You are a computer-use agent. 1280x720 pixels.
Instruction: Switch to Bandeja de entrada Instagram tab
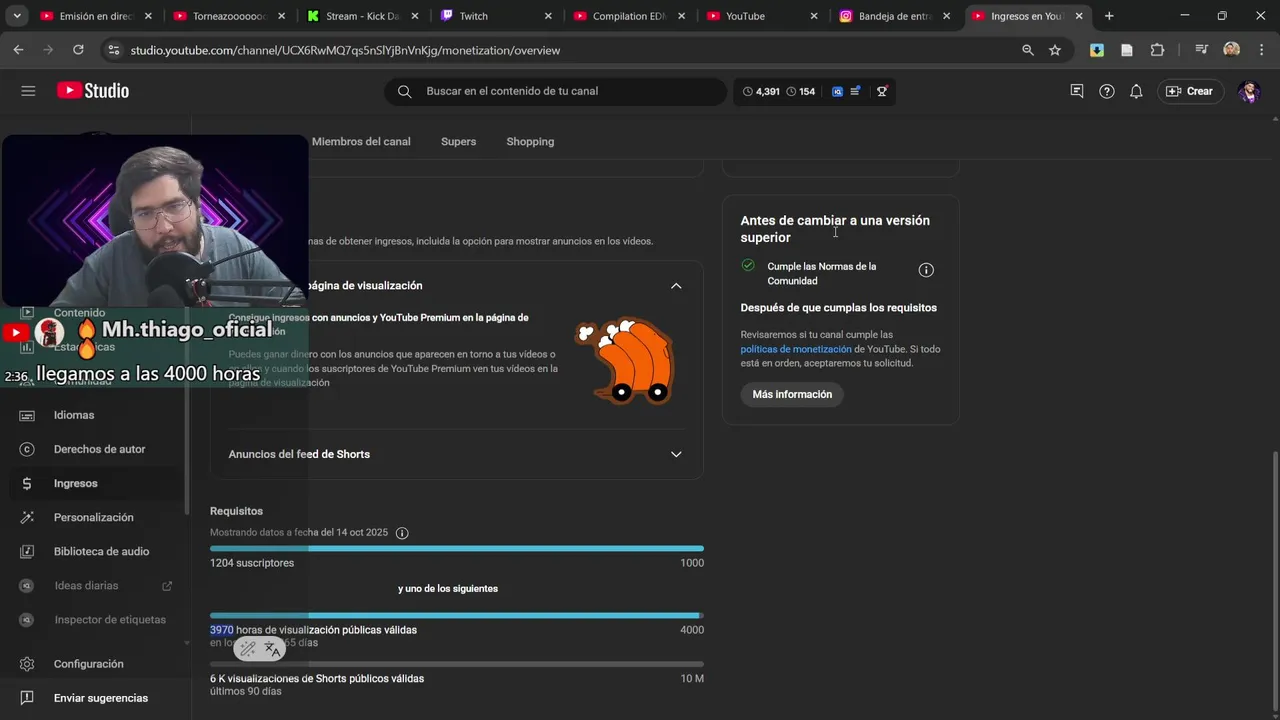[x=894, y=16]
